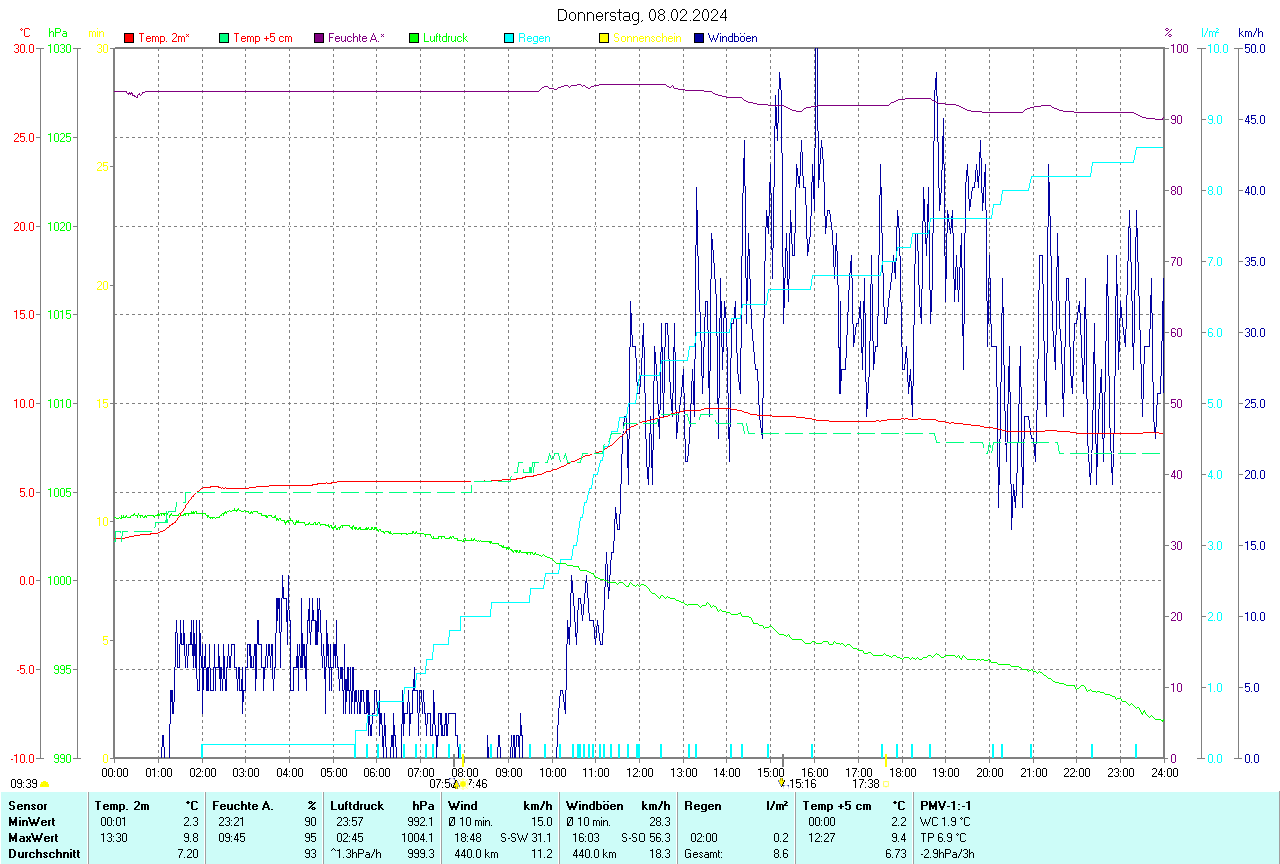This screenshot has width=1280, height=864.
Task: Select the 'Sonnenschein' legend label
Action: 647,38
